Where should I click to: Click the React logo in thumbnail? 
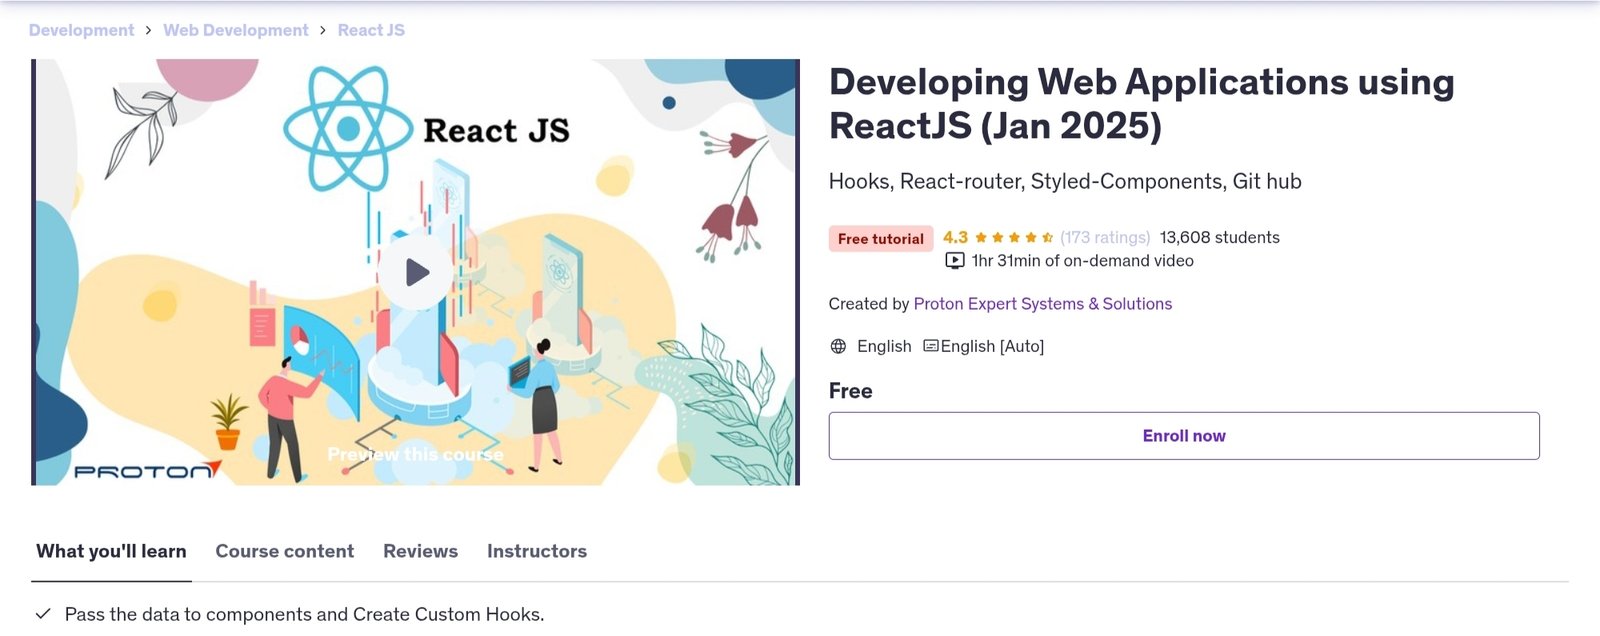coord(348,128)
